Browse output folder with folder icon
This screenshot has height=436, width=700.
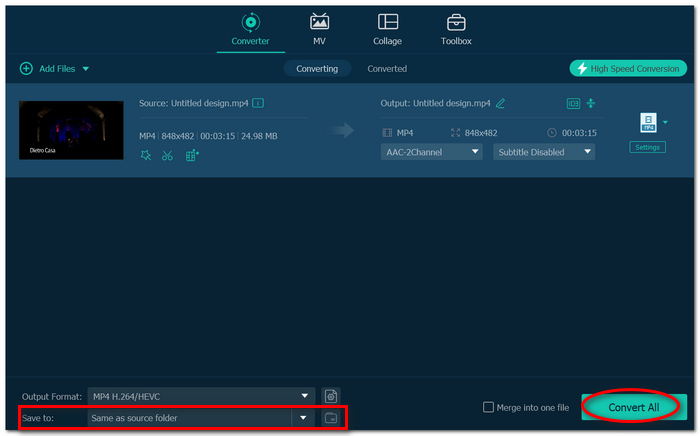(331, 418)
